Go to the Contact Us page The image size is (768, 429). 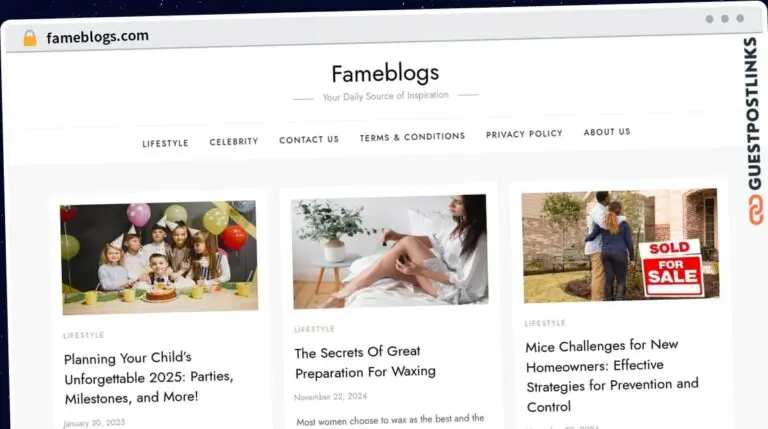(x=309, y=140)
